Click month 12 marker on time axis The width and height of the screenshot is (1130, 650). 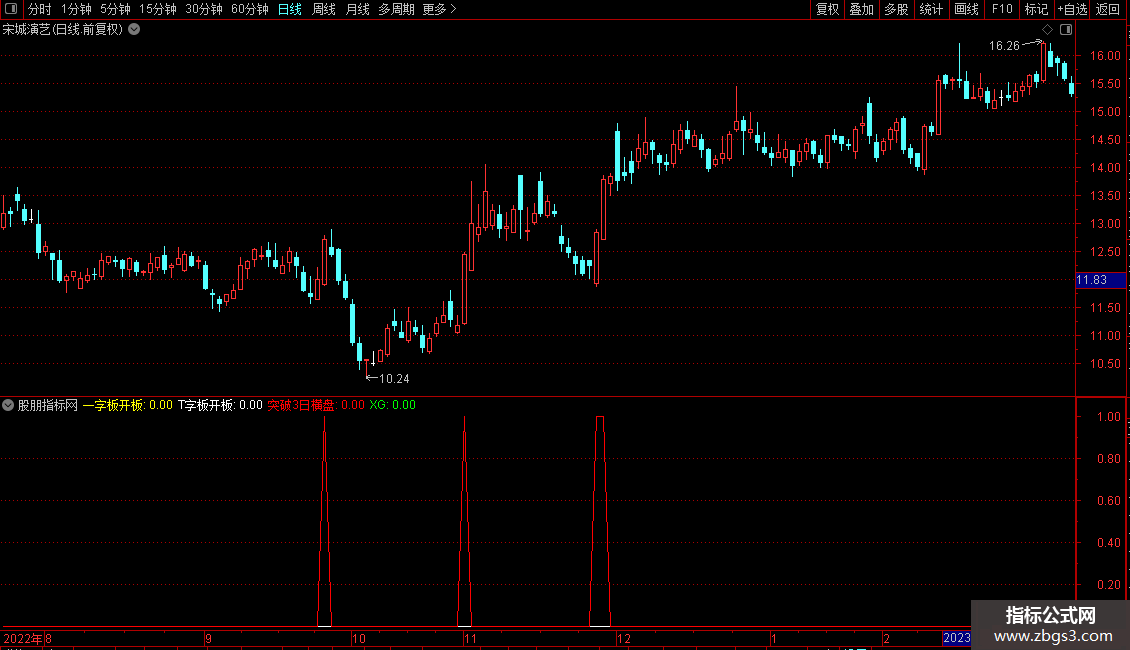coord(623,638)
